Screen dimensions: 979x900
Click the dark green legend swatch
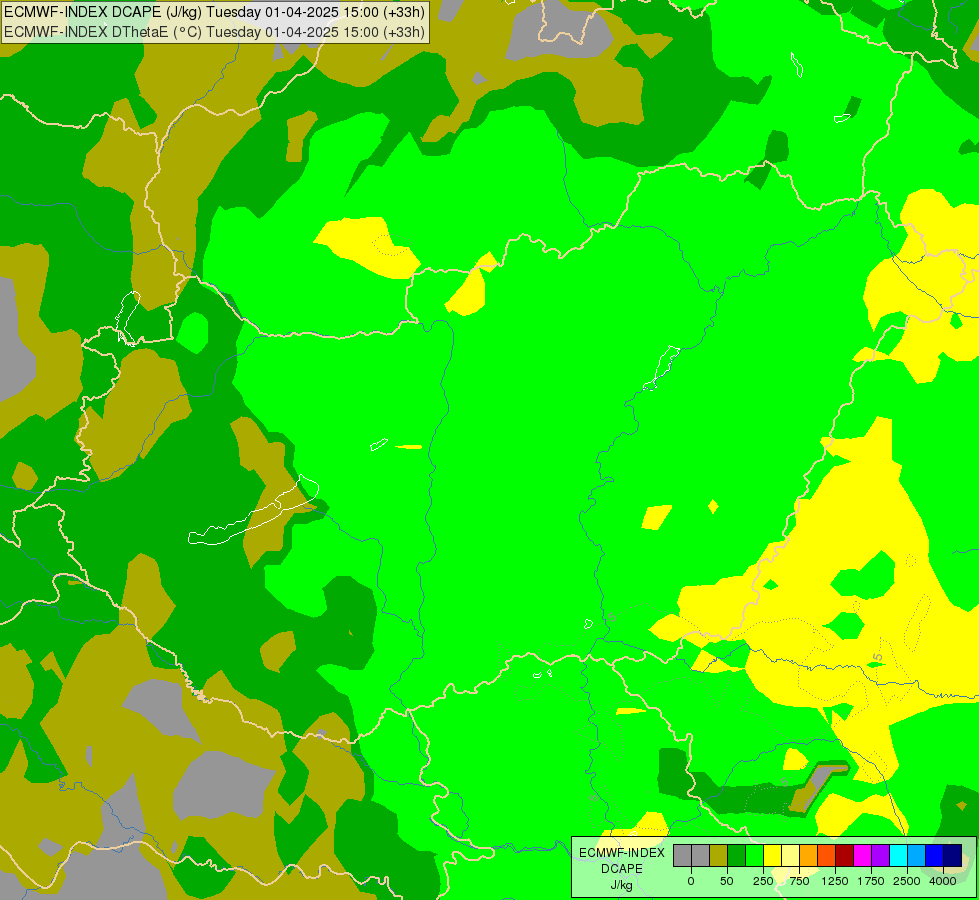click(736, 855)
